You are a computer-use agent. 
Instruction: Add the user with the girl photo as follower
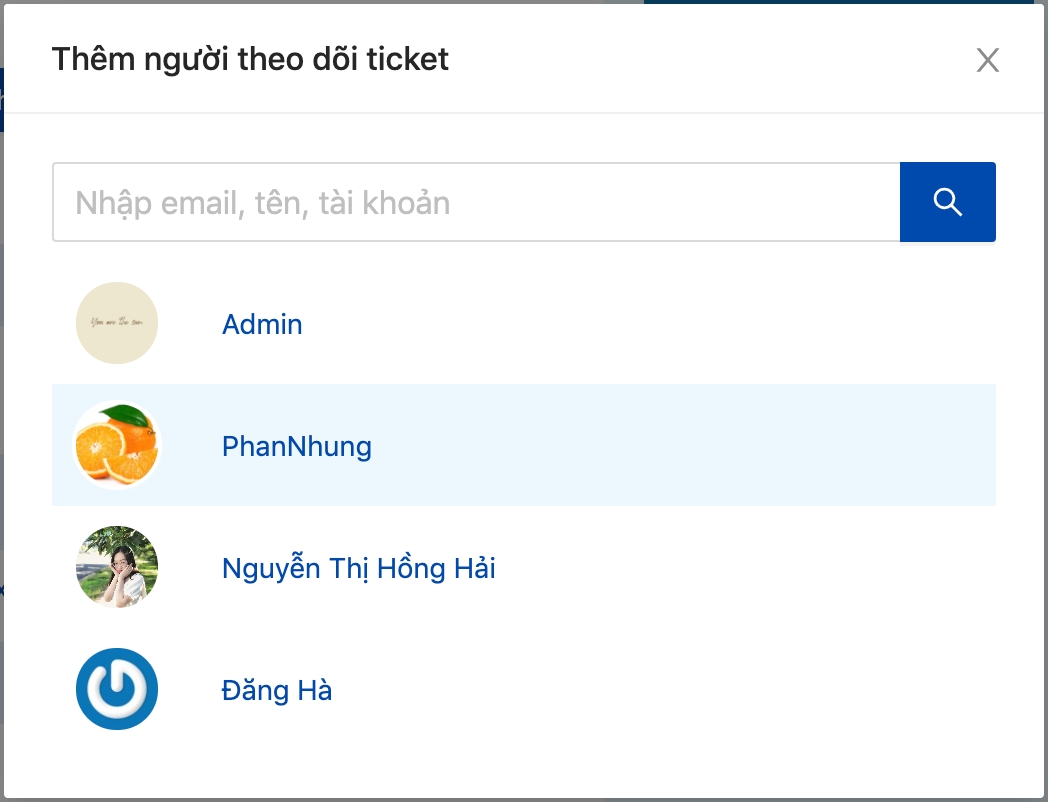358,569
